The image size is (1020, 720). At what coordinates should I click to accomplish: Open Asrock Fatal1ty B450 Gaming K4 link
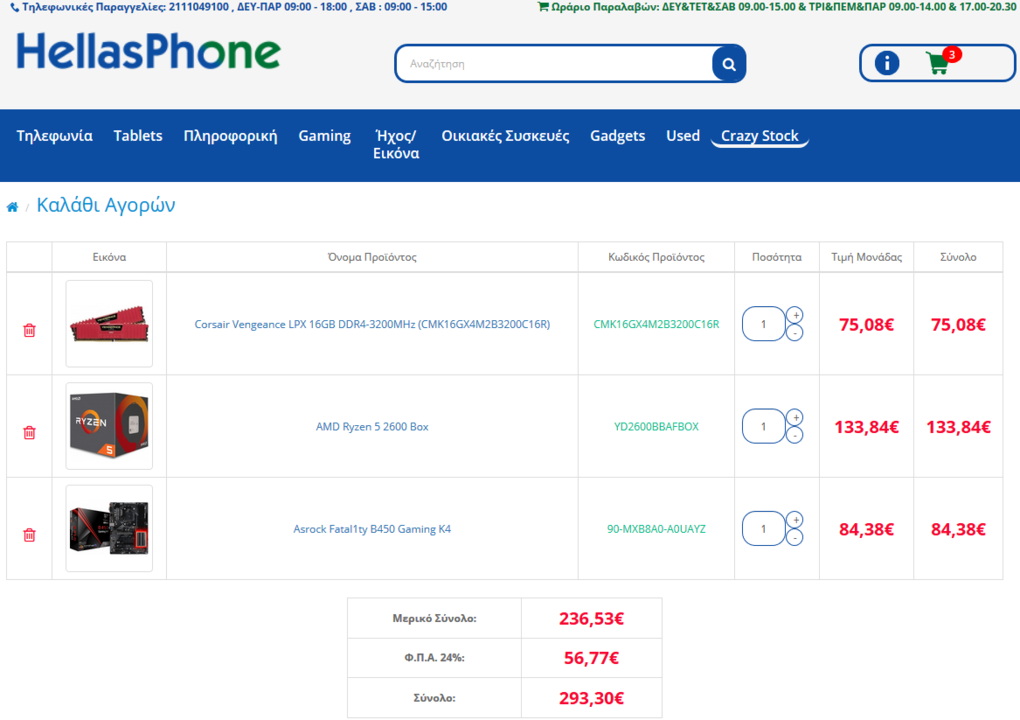(372, 529)
